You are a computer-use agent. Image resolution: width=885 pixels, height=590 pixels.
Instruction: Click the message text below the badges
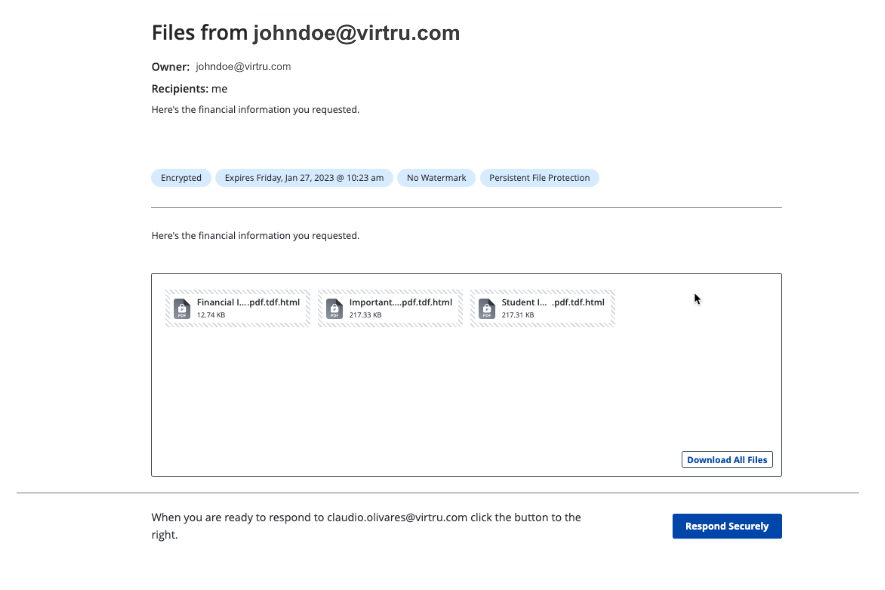(x=255, y=236)
